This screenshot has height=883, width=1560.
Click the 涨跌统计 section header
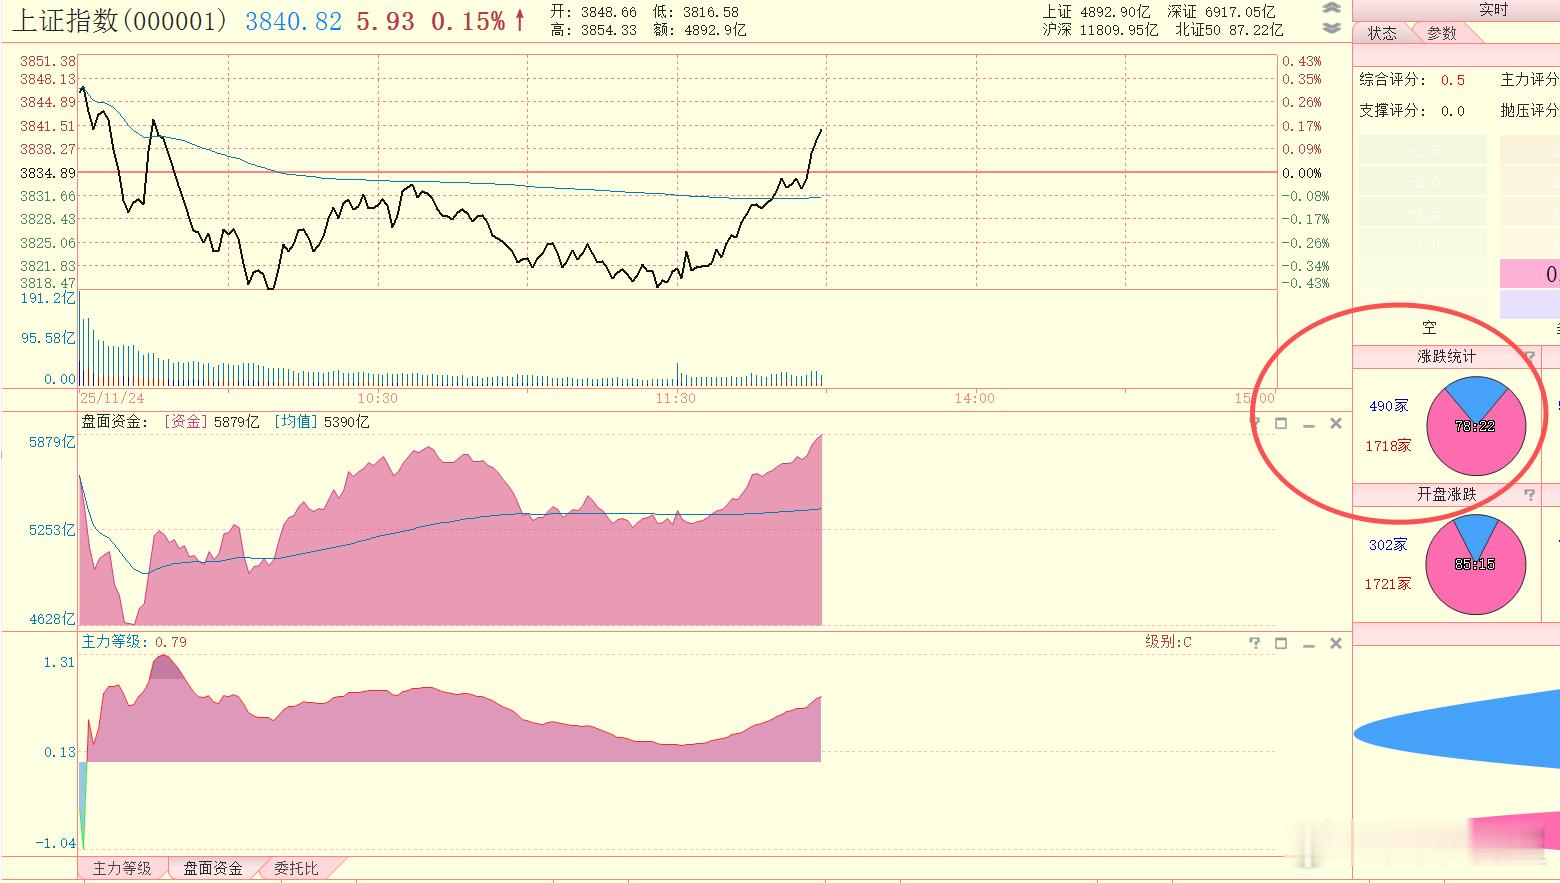coord(1446,356)
